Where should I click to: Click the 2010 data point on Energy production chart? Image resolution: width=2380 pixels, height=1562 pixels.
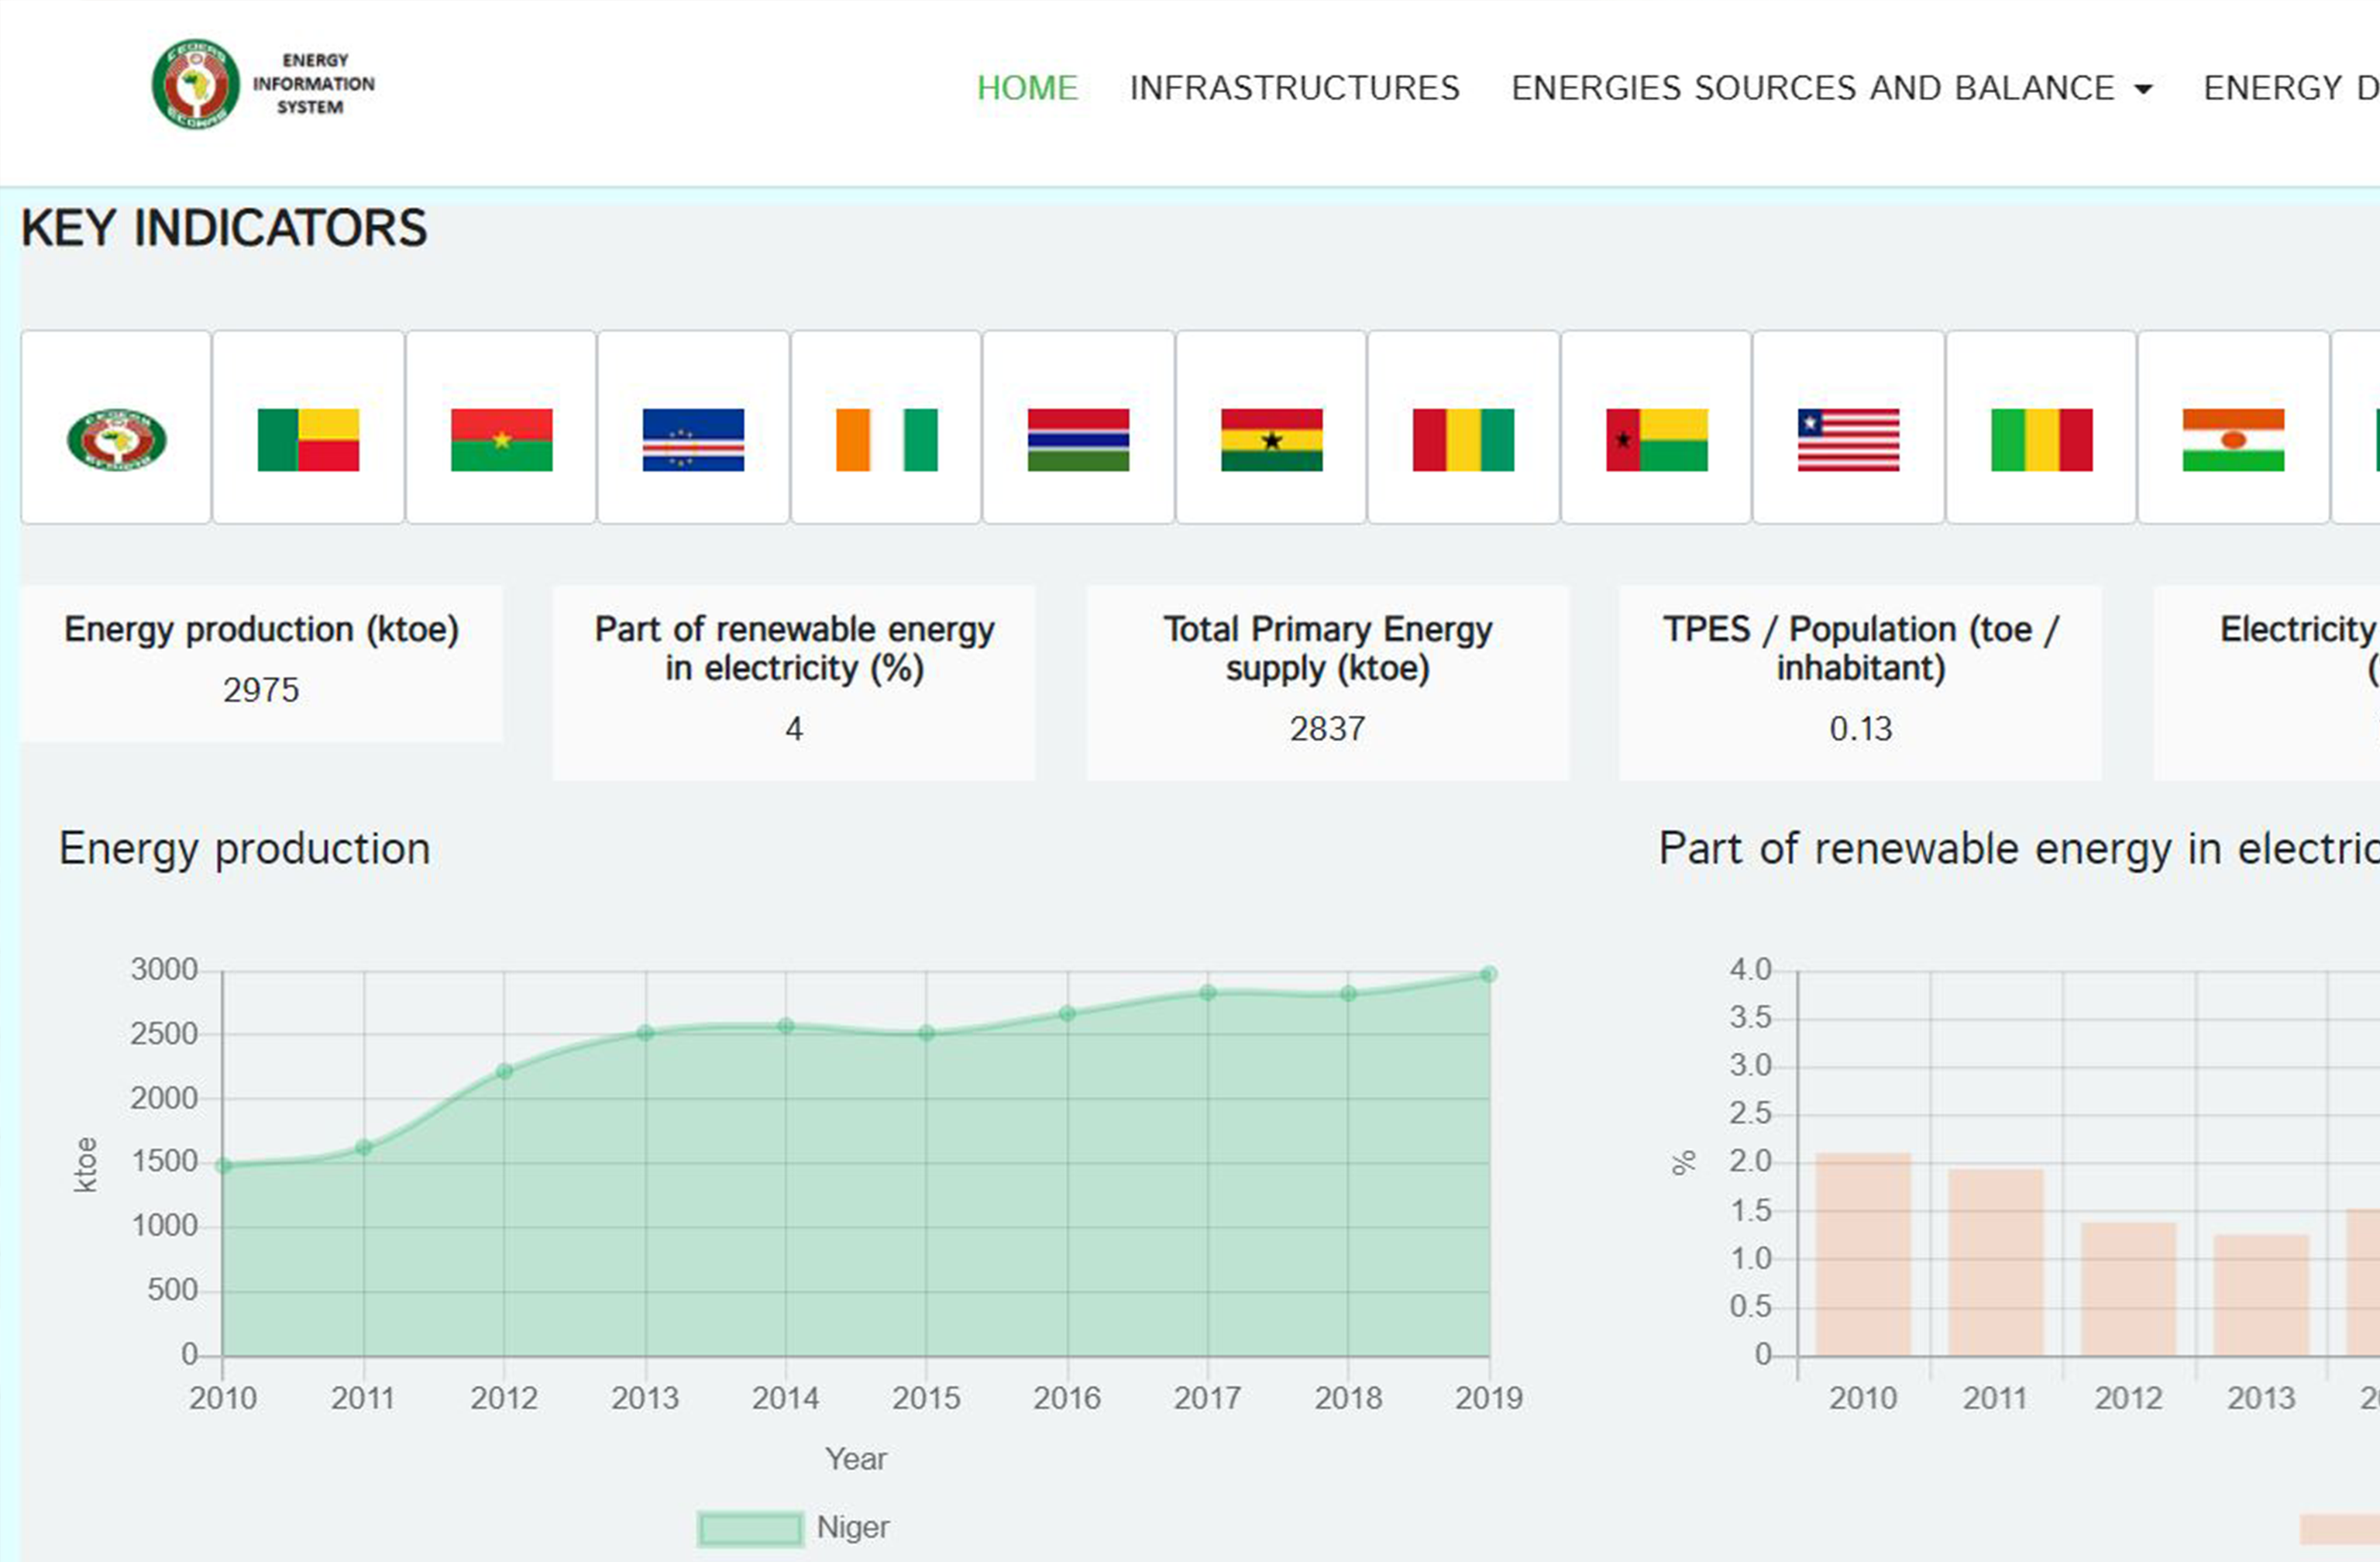[x=224, y=1166]
